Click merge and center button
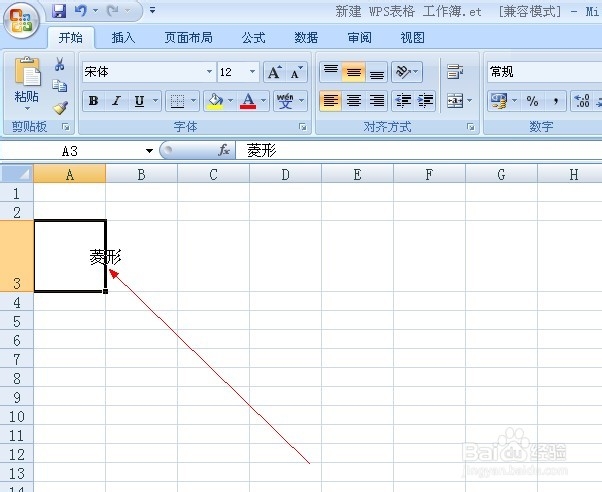 pos(455,101)
